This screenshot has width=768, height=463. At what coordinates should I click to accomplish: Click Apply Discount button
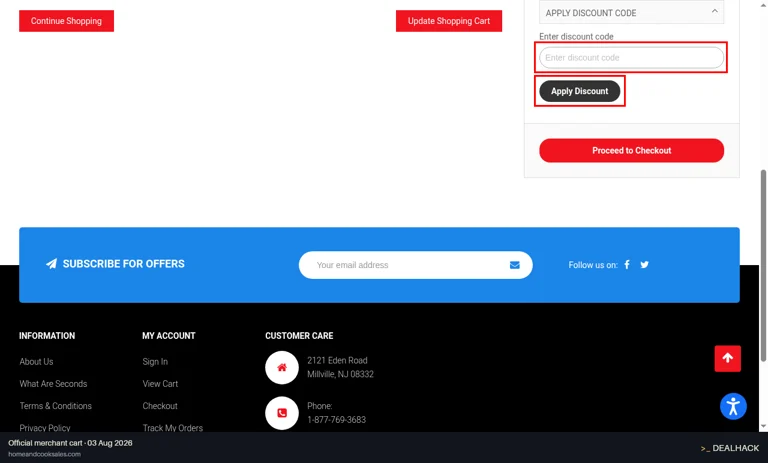579,91
